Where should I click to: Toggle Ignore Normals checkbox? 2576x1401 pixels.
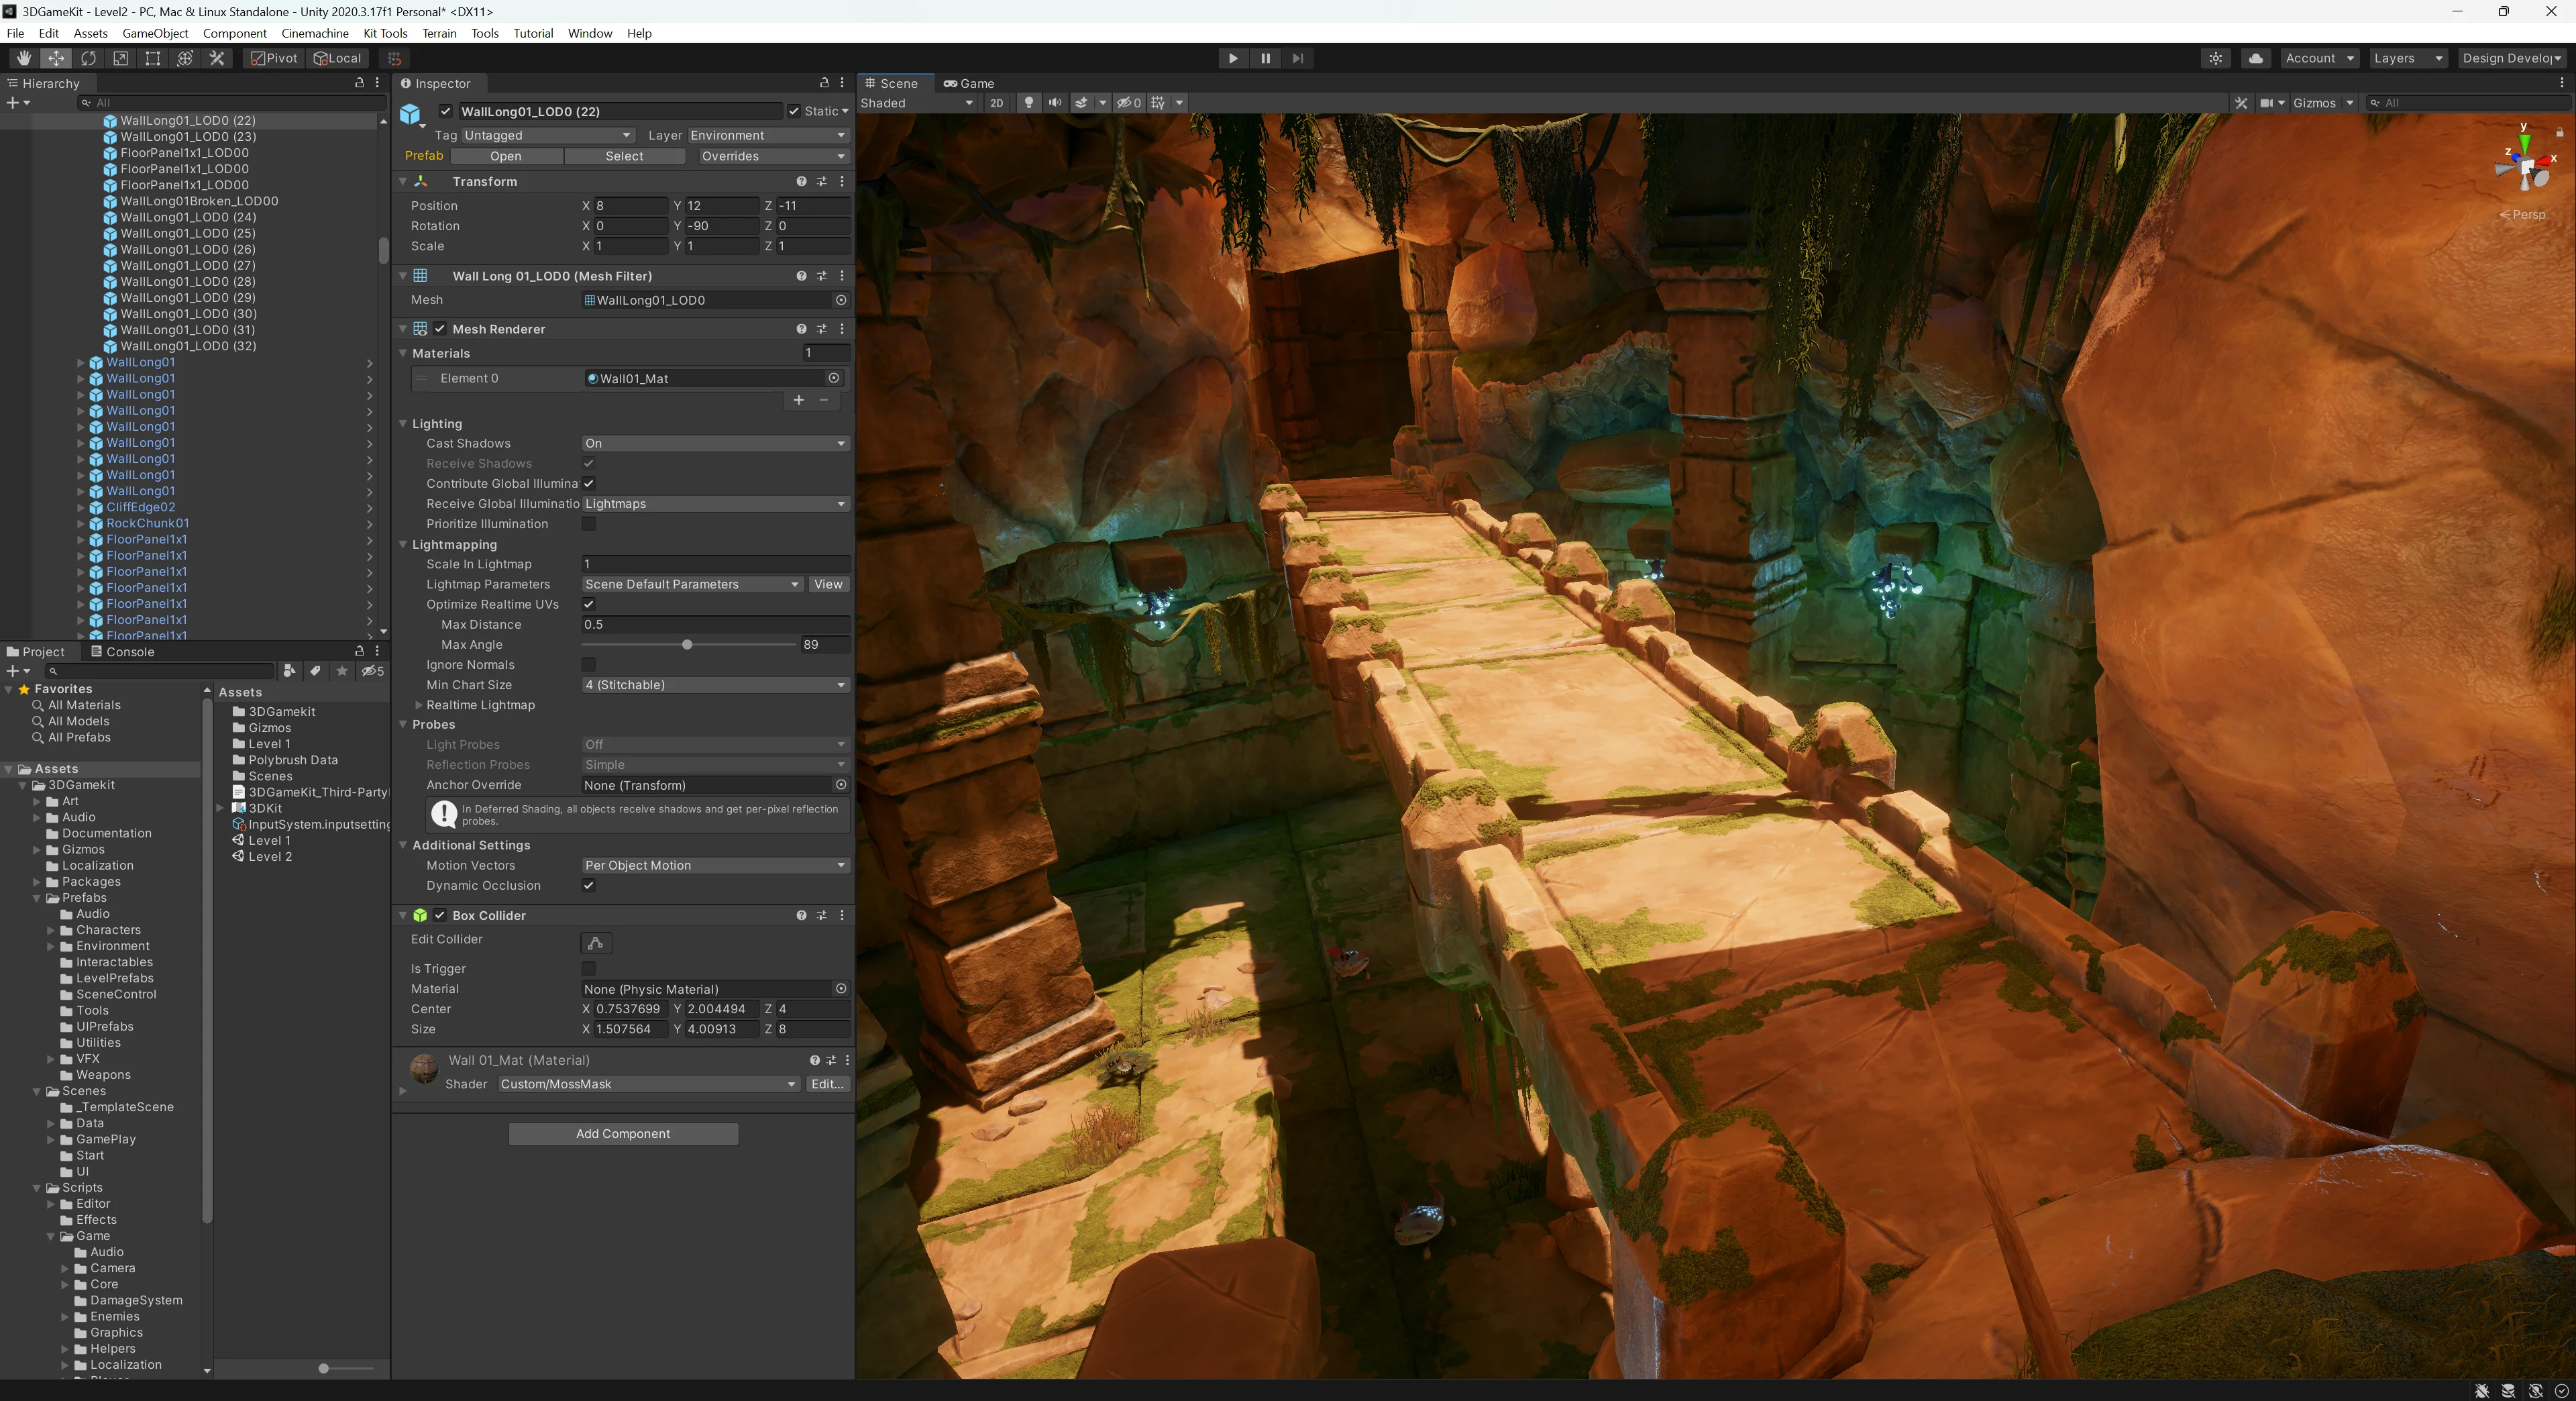click(x=588, y=665)
